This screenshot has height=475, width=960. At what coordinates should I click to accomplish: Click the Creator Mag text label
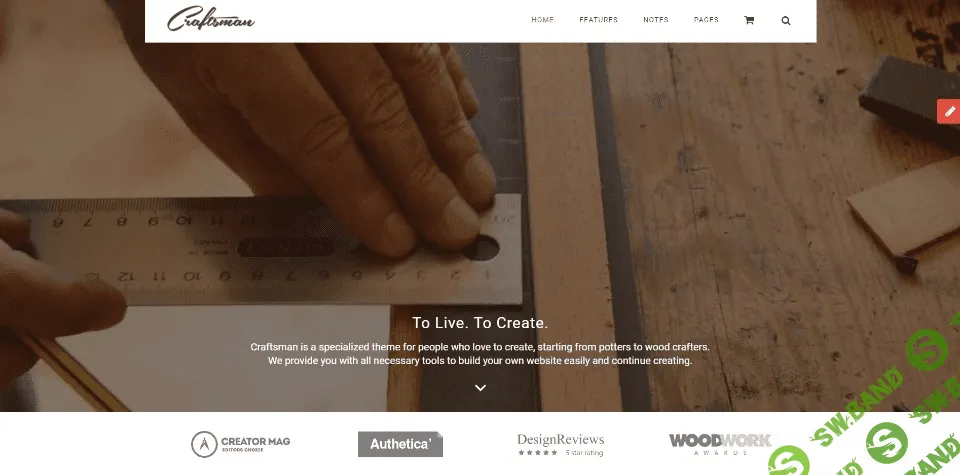(255, 441)
